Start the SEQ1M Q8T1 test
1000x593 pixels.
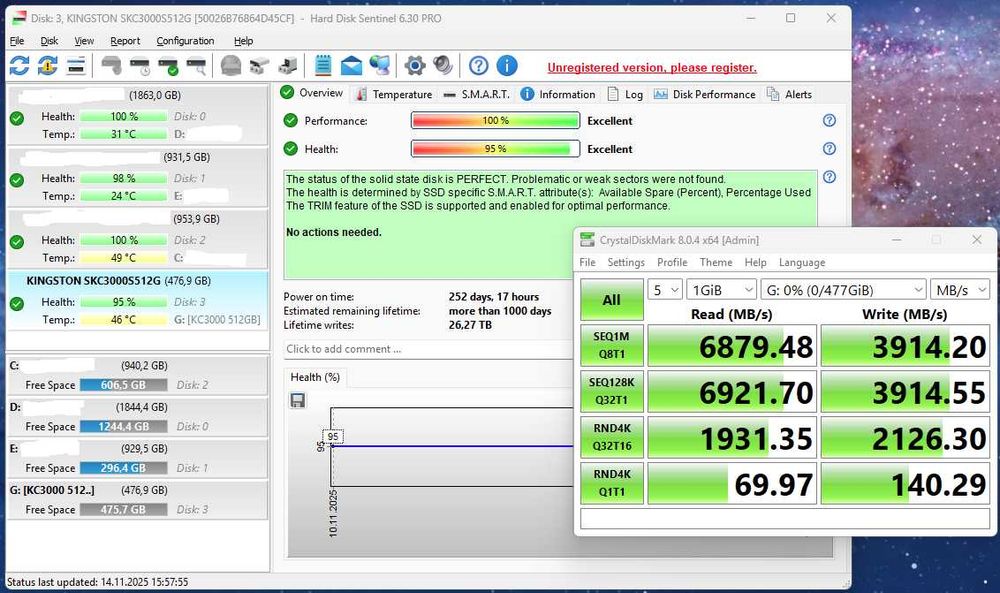coord(612,345)
